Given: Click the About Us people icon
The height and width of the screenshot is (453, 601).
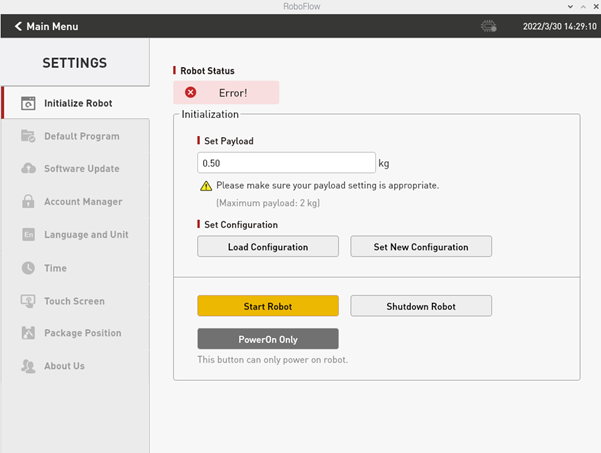Looking at the screenshot, I should point(28,366).
